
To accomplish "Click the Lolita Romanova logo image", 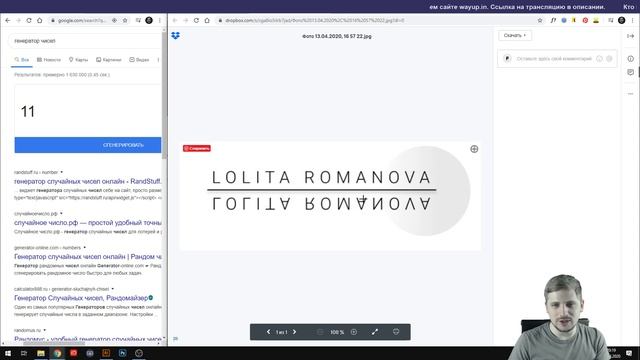I will (330, 196).
